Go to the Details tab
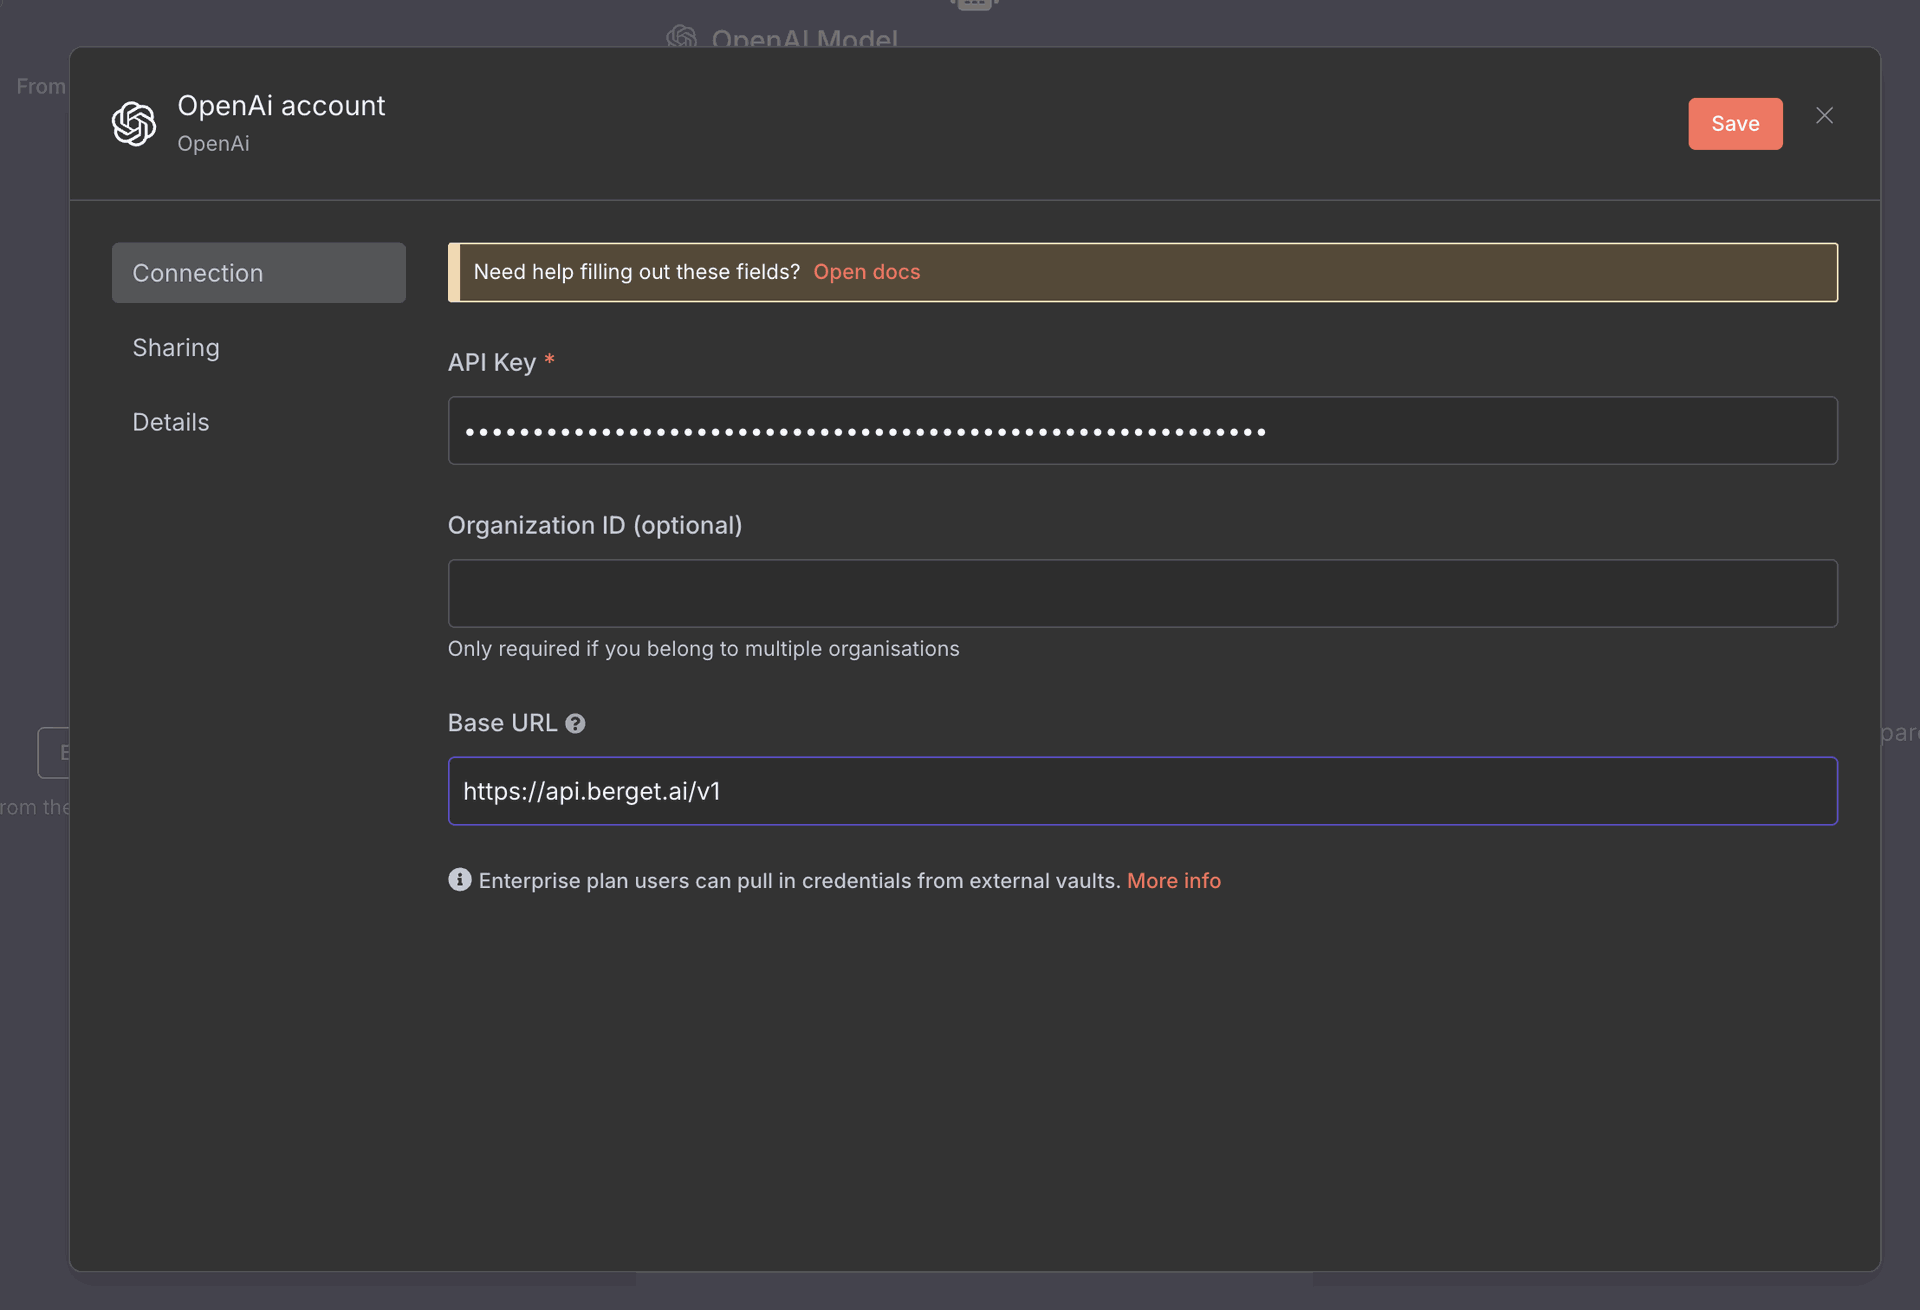 coord(171,422)
